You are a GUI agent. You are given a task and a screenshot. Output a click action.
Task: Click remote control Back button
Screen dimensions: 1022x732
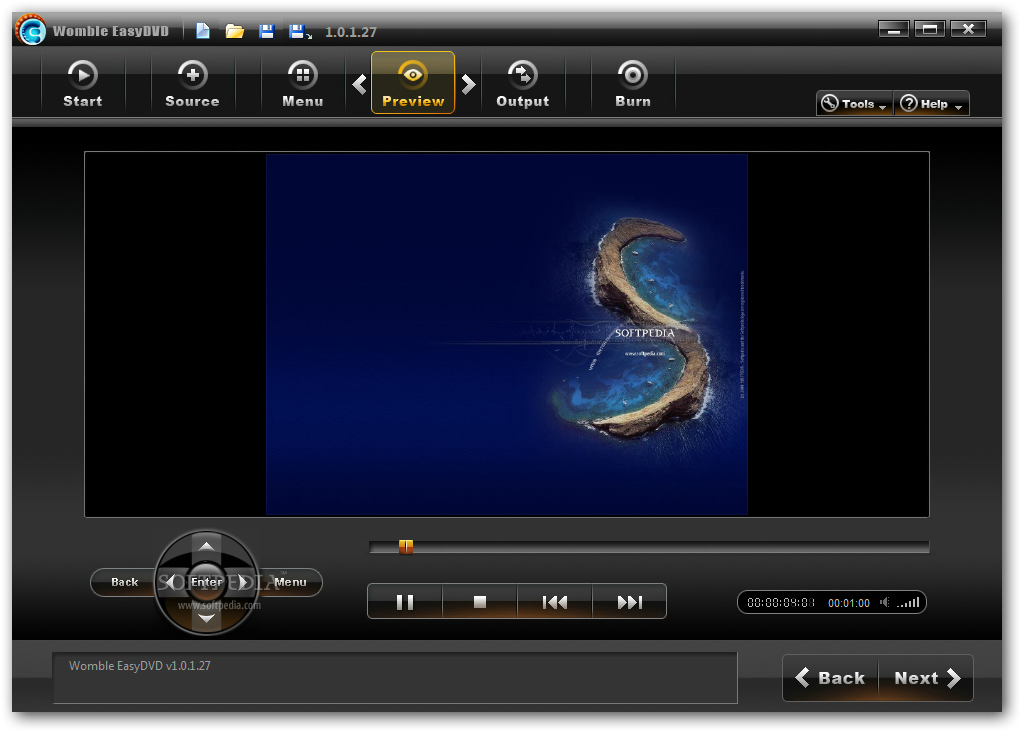pos(124,582)
